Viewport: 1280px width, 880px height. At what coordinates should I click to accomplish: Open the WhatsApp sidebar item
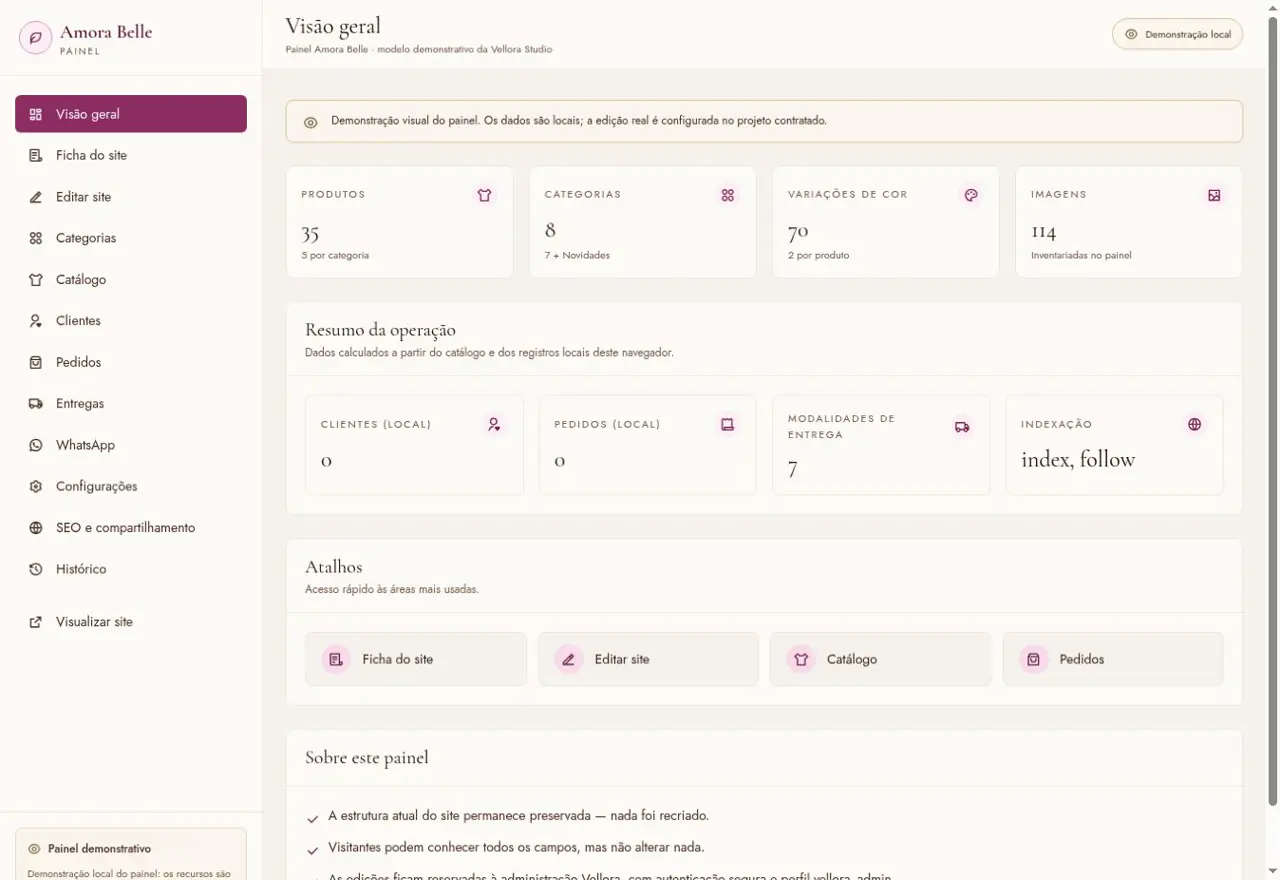[131, 445]
